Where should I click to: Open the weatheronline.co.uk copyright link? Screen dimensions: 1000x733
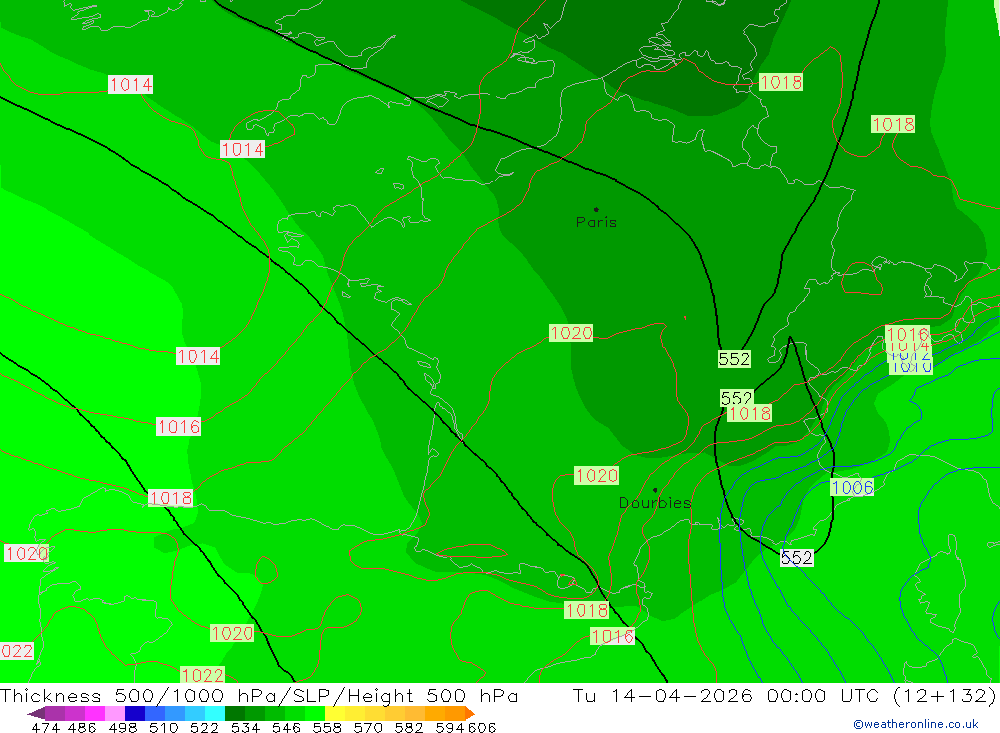click(916, 724)
